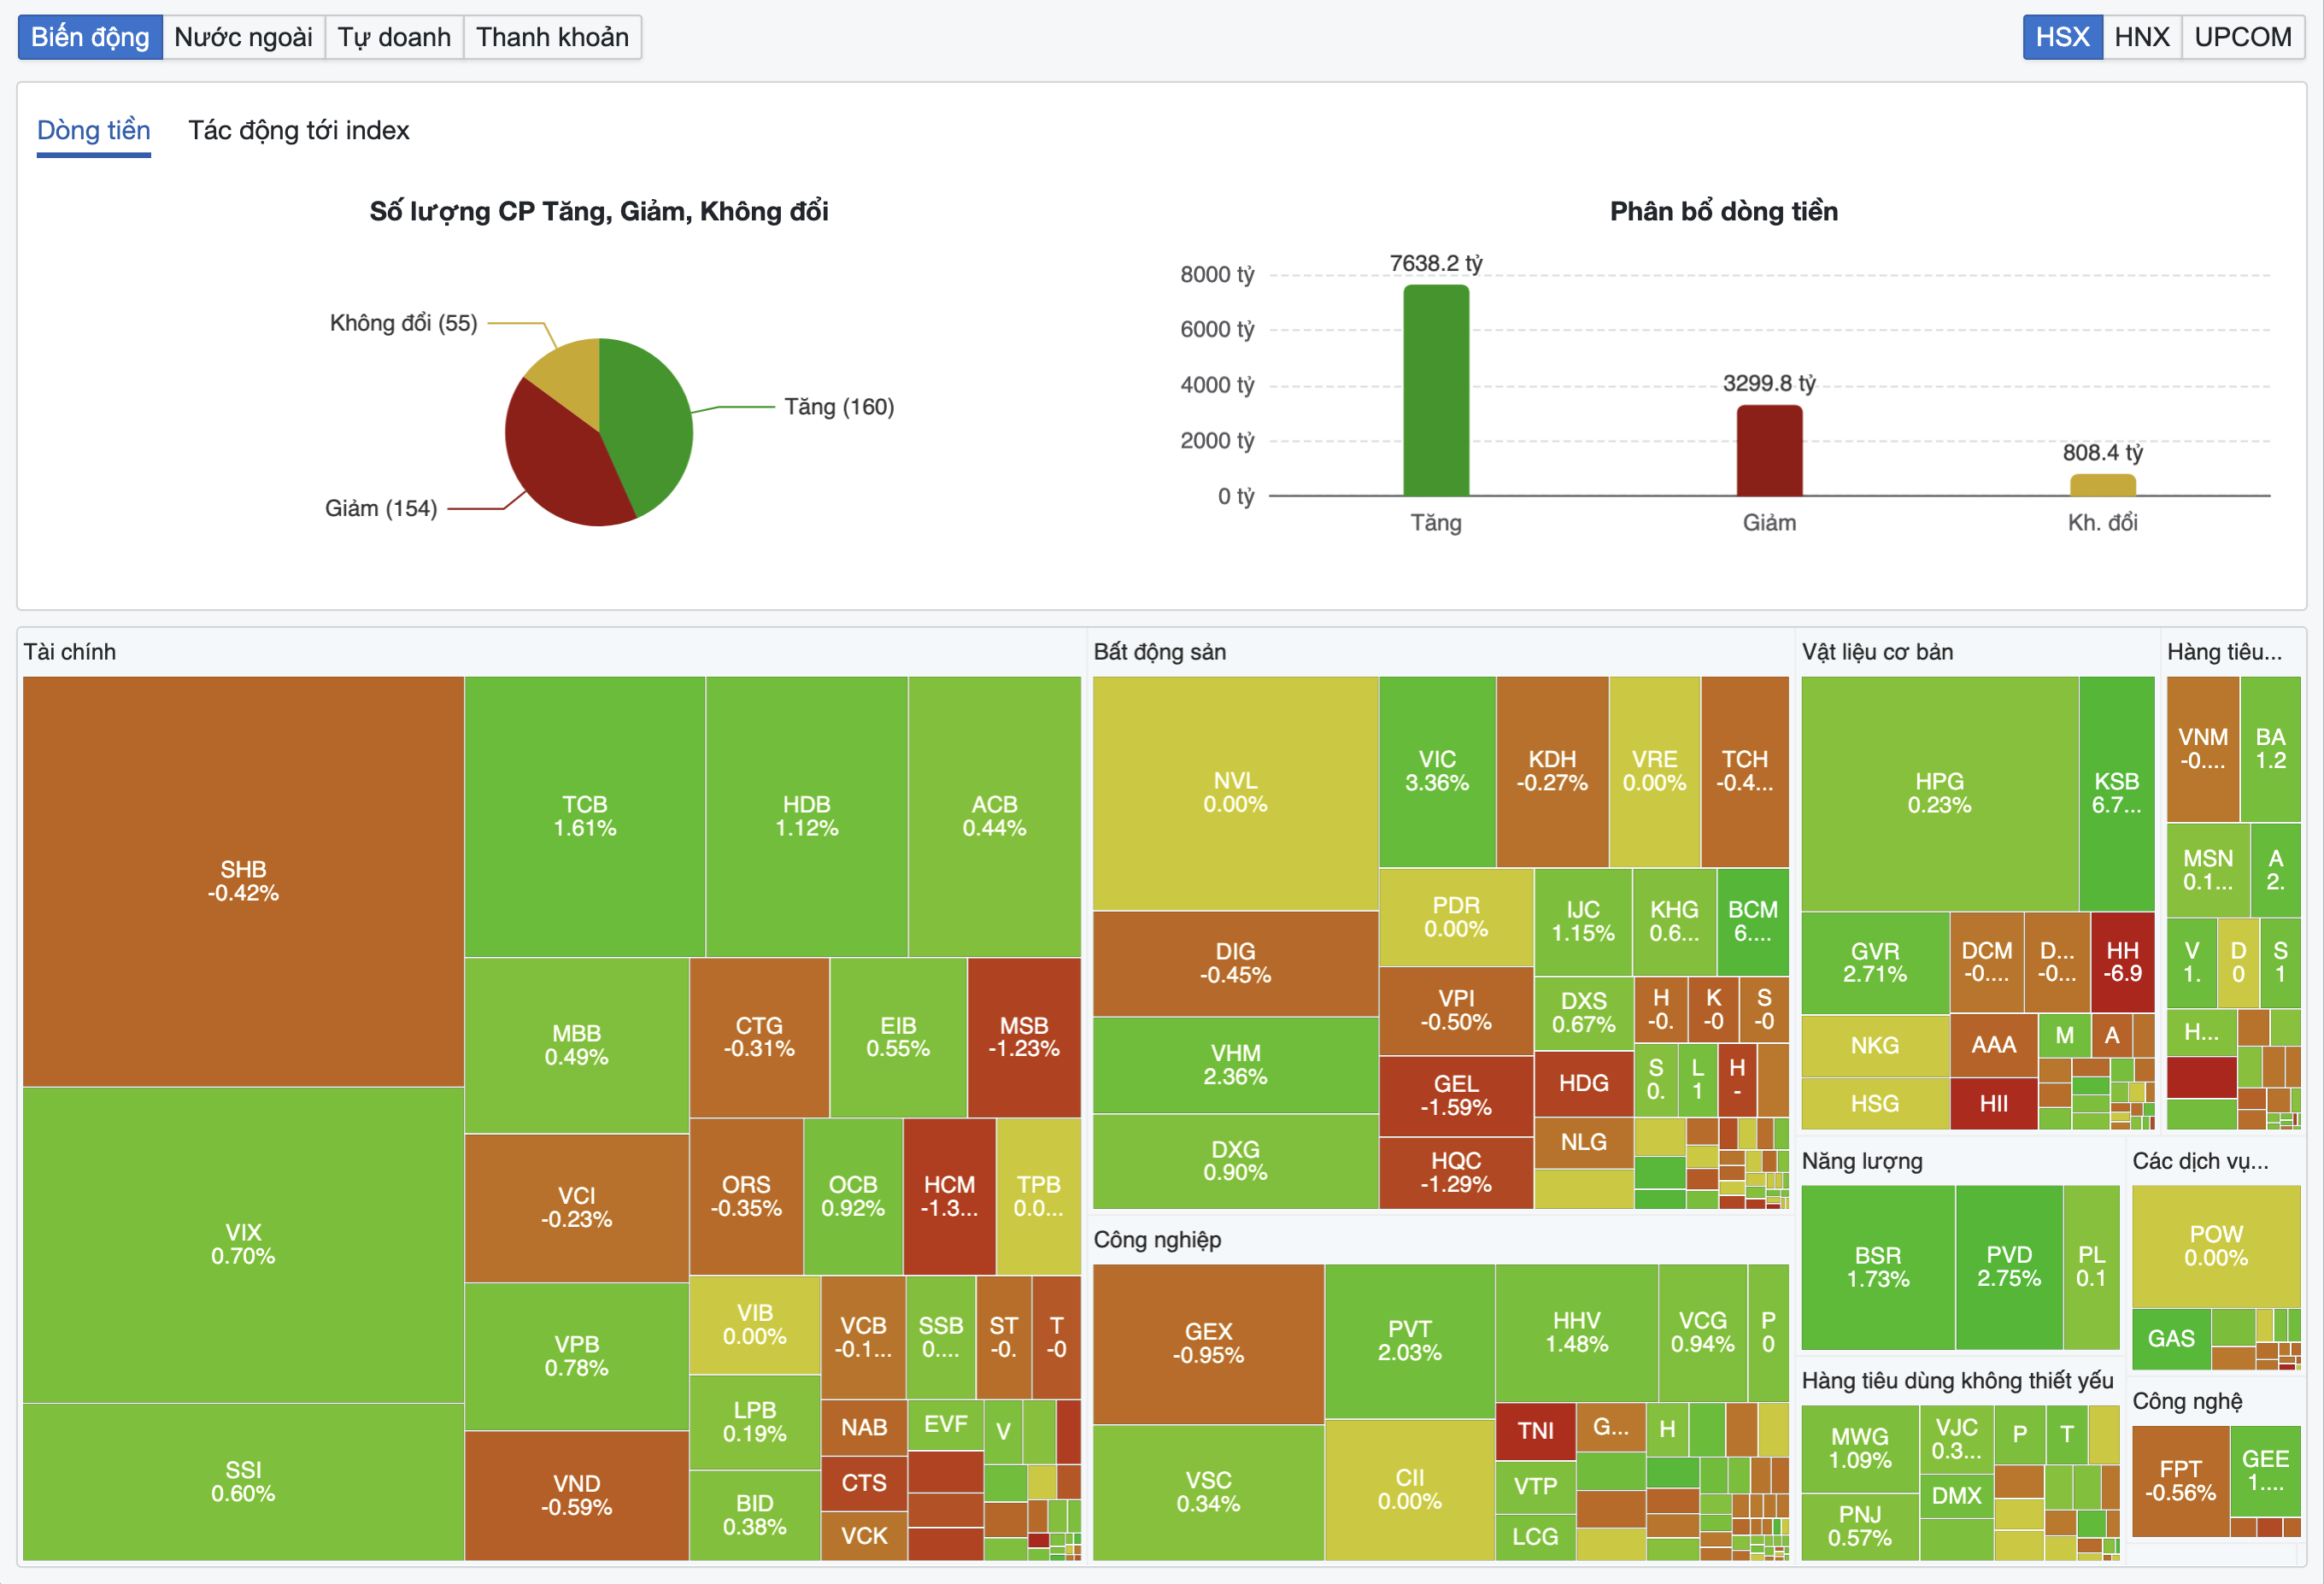Screen dimensions: 2324x1584
Task: Click the VPB 0.78% cell
Action: (x=577, y=1356)
